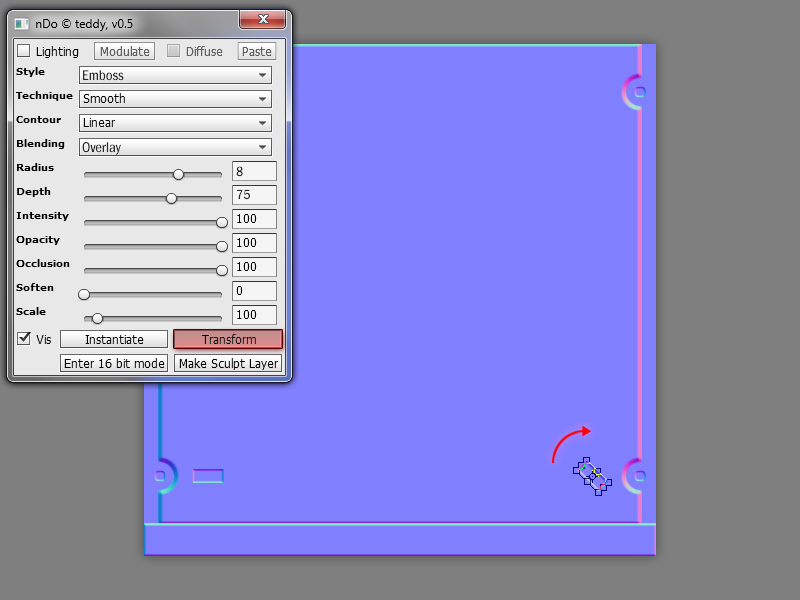Click the Intensity slider handle
Viewport: 800px width, 600px height.
coord(221,222)
